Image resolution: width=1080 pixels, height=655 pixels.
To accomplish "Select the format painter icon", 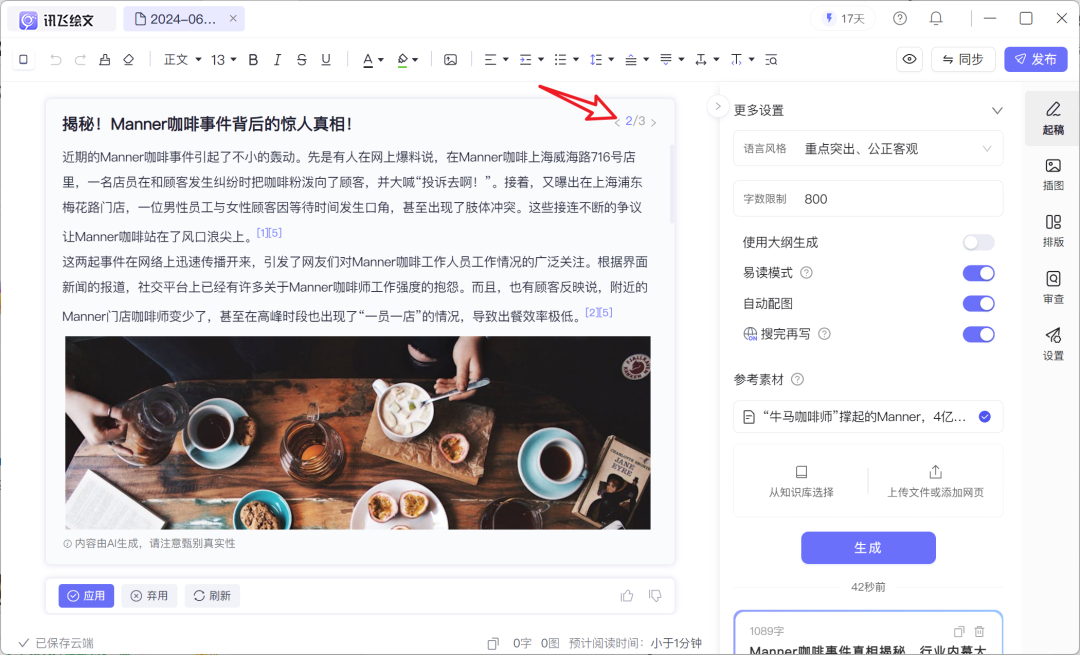I will (x=105, y=60).
